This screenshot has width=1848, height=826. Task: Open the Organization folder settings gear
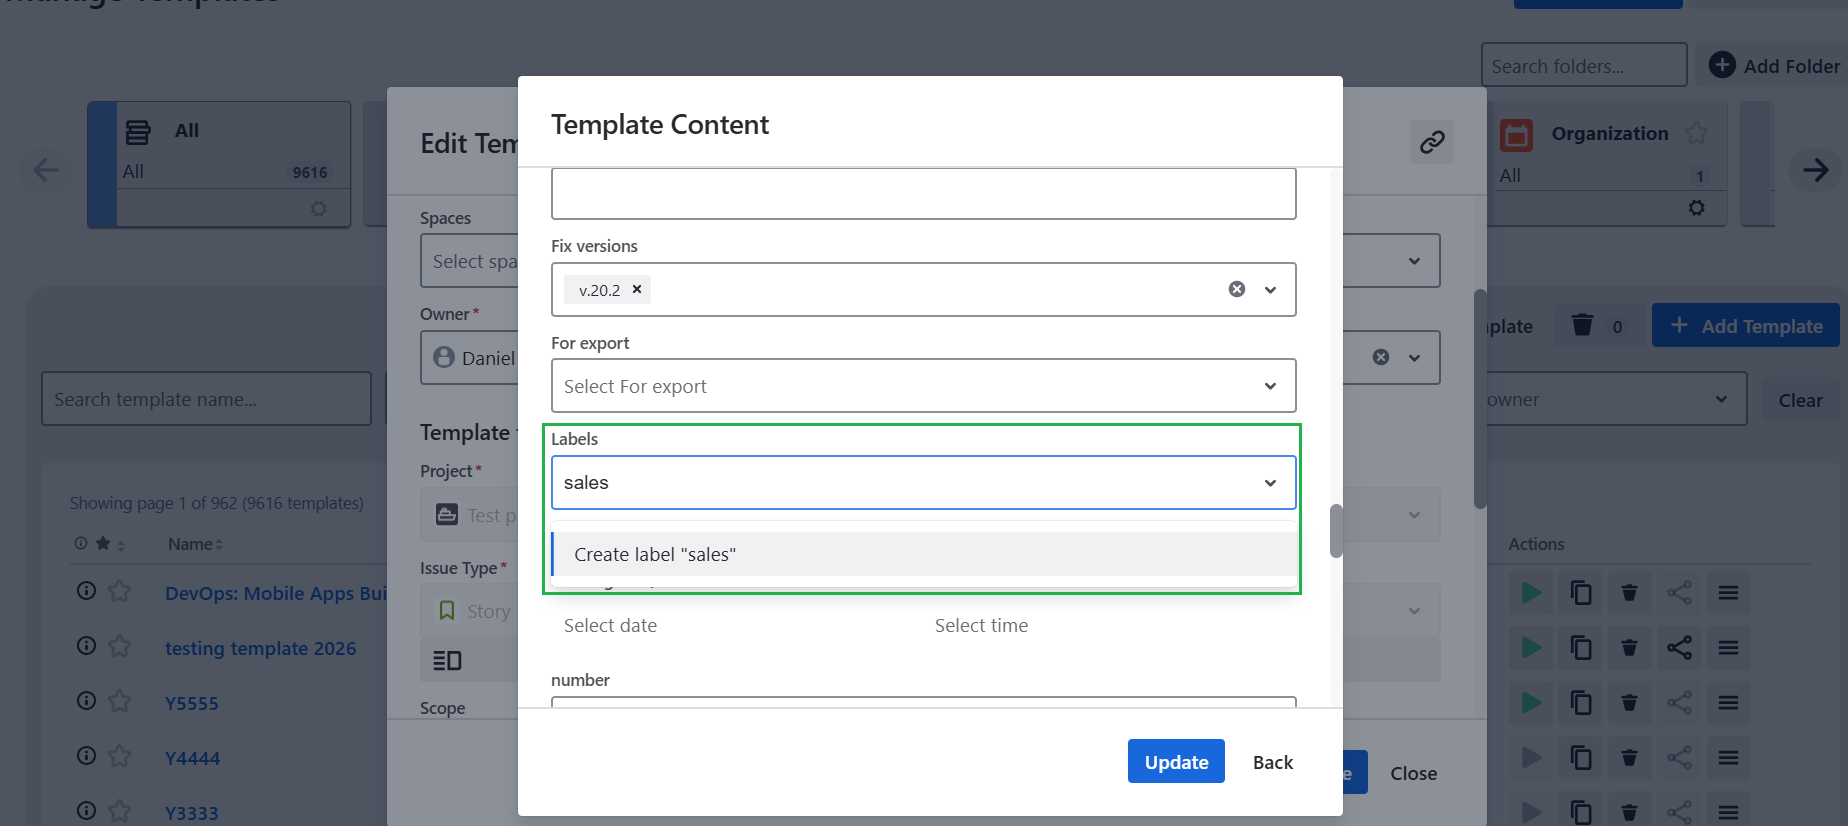1696,208
